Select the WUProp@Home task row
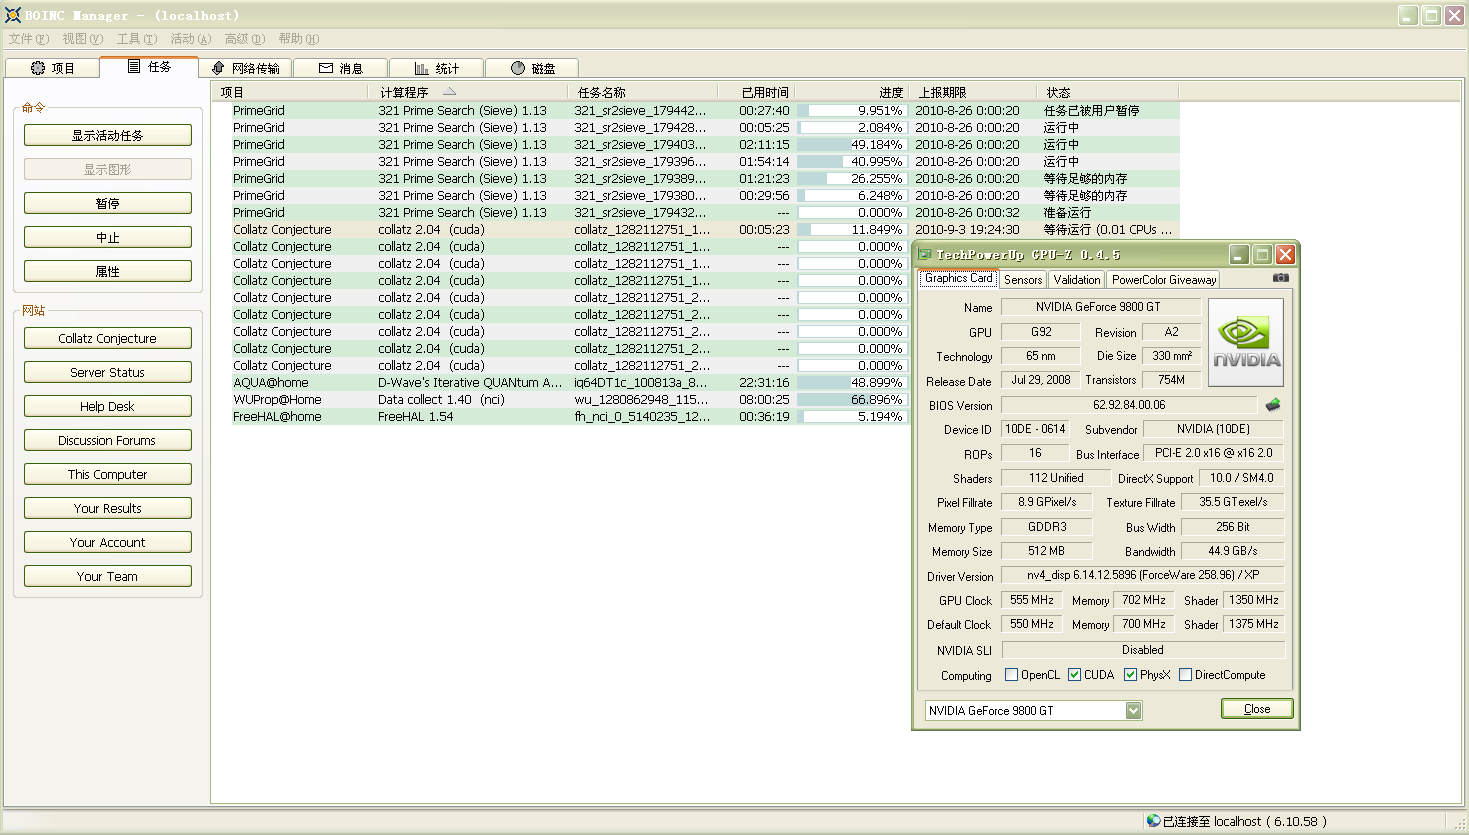The height and width of the screenshot is (835, 1469). point(570,399)
